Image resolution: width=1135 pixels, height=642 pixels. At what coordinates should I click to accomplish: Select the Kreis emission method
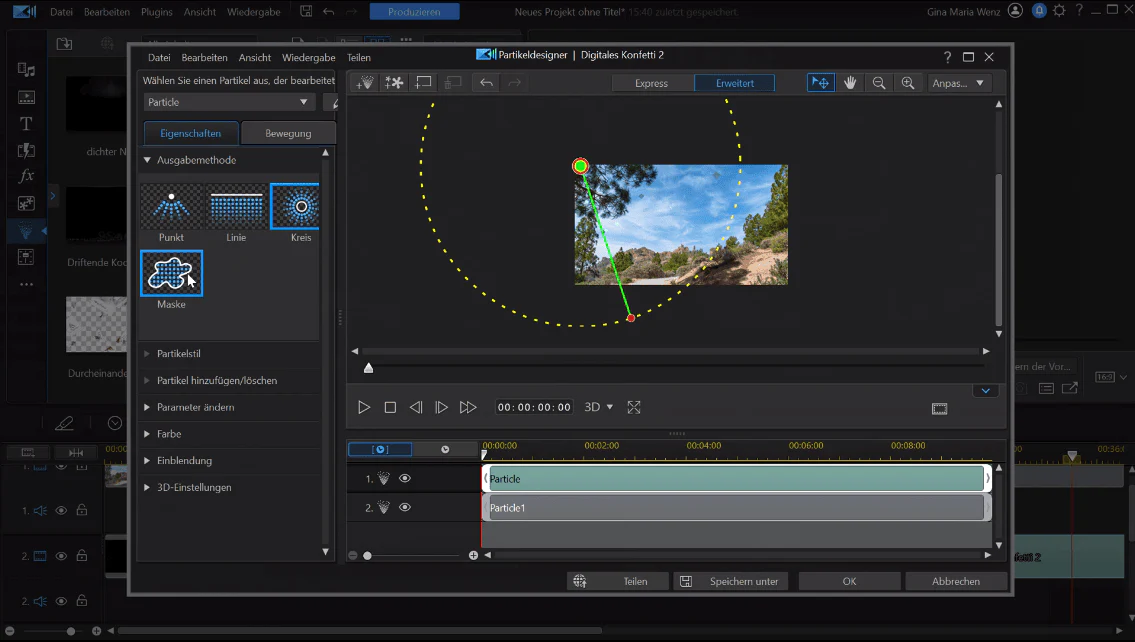click(295, 206)
